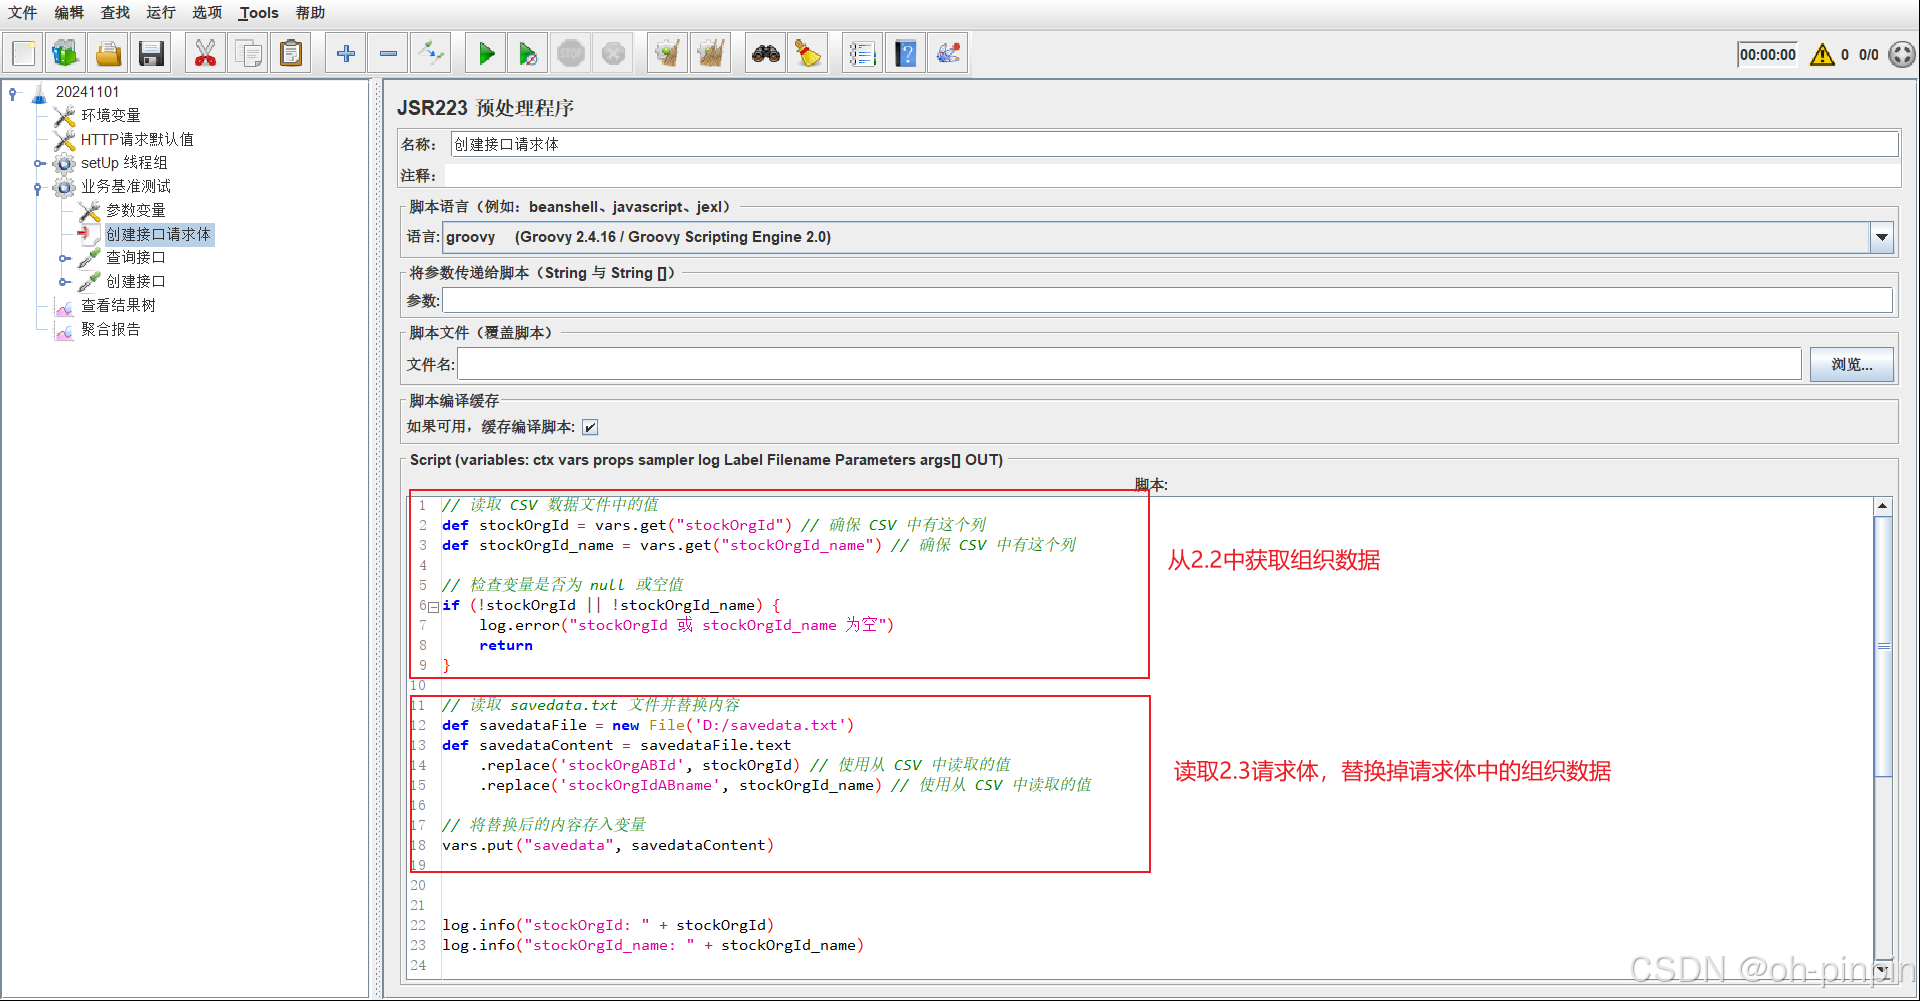The height and width of the screenshot is (1001, 1920).
Task: Select 聚合报告 listener
Action: click(x=111, y=330)
